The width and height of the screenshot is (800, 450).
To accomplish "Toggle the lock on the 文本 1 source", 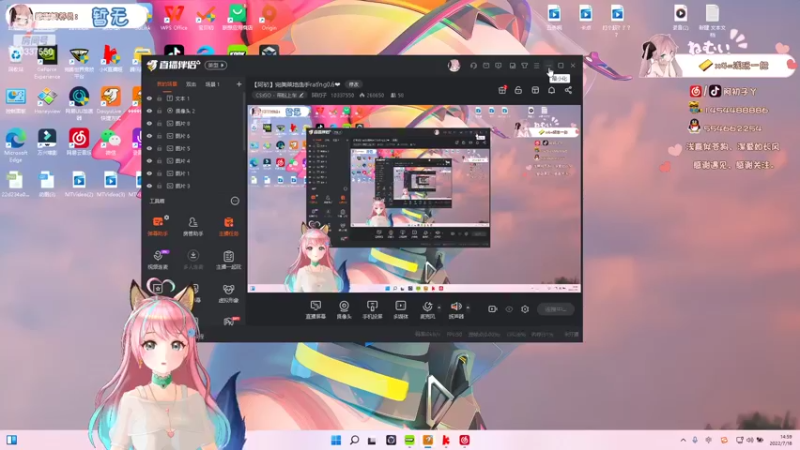I will [x=160, y=98].
